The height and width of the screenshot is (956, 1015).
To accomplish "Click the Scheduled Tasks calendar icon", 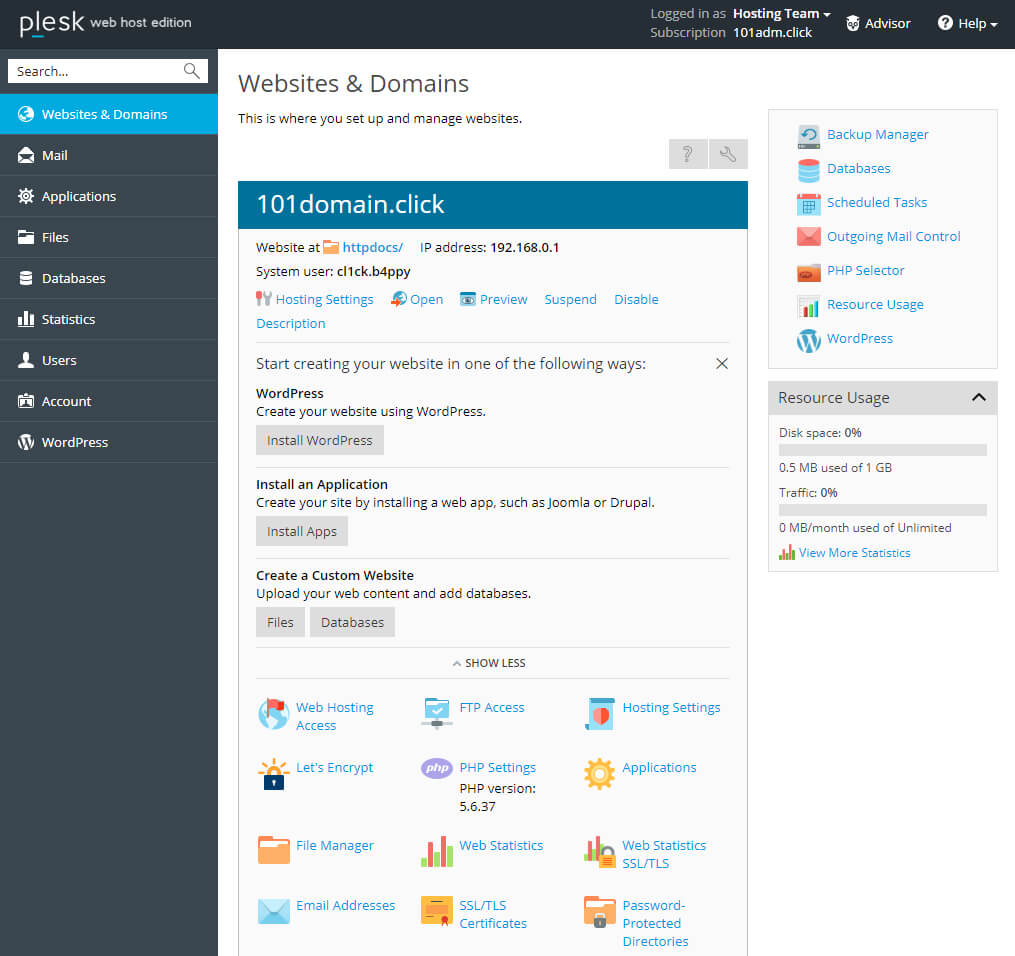I will (809, 203).
